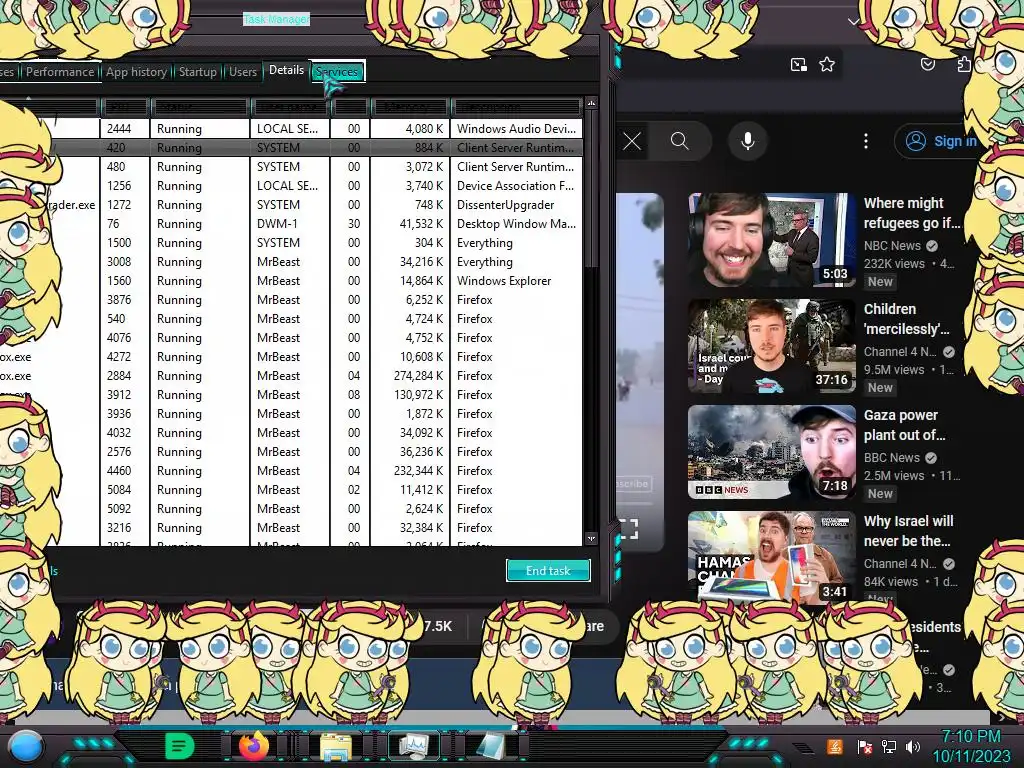
Task: Select the Firefox process using 274,284 K
Action: click(x=291, y=376)
